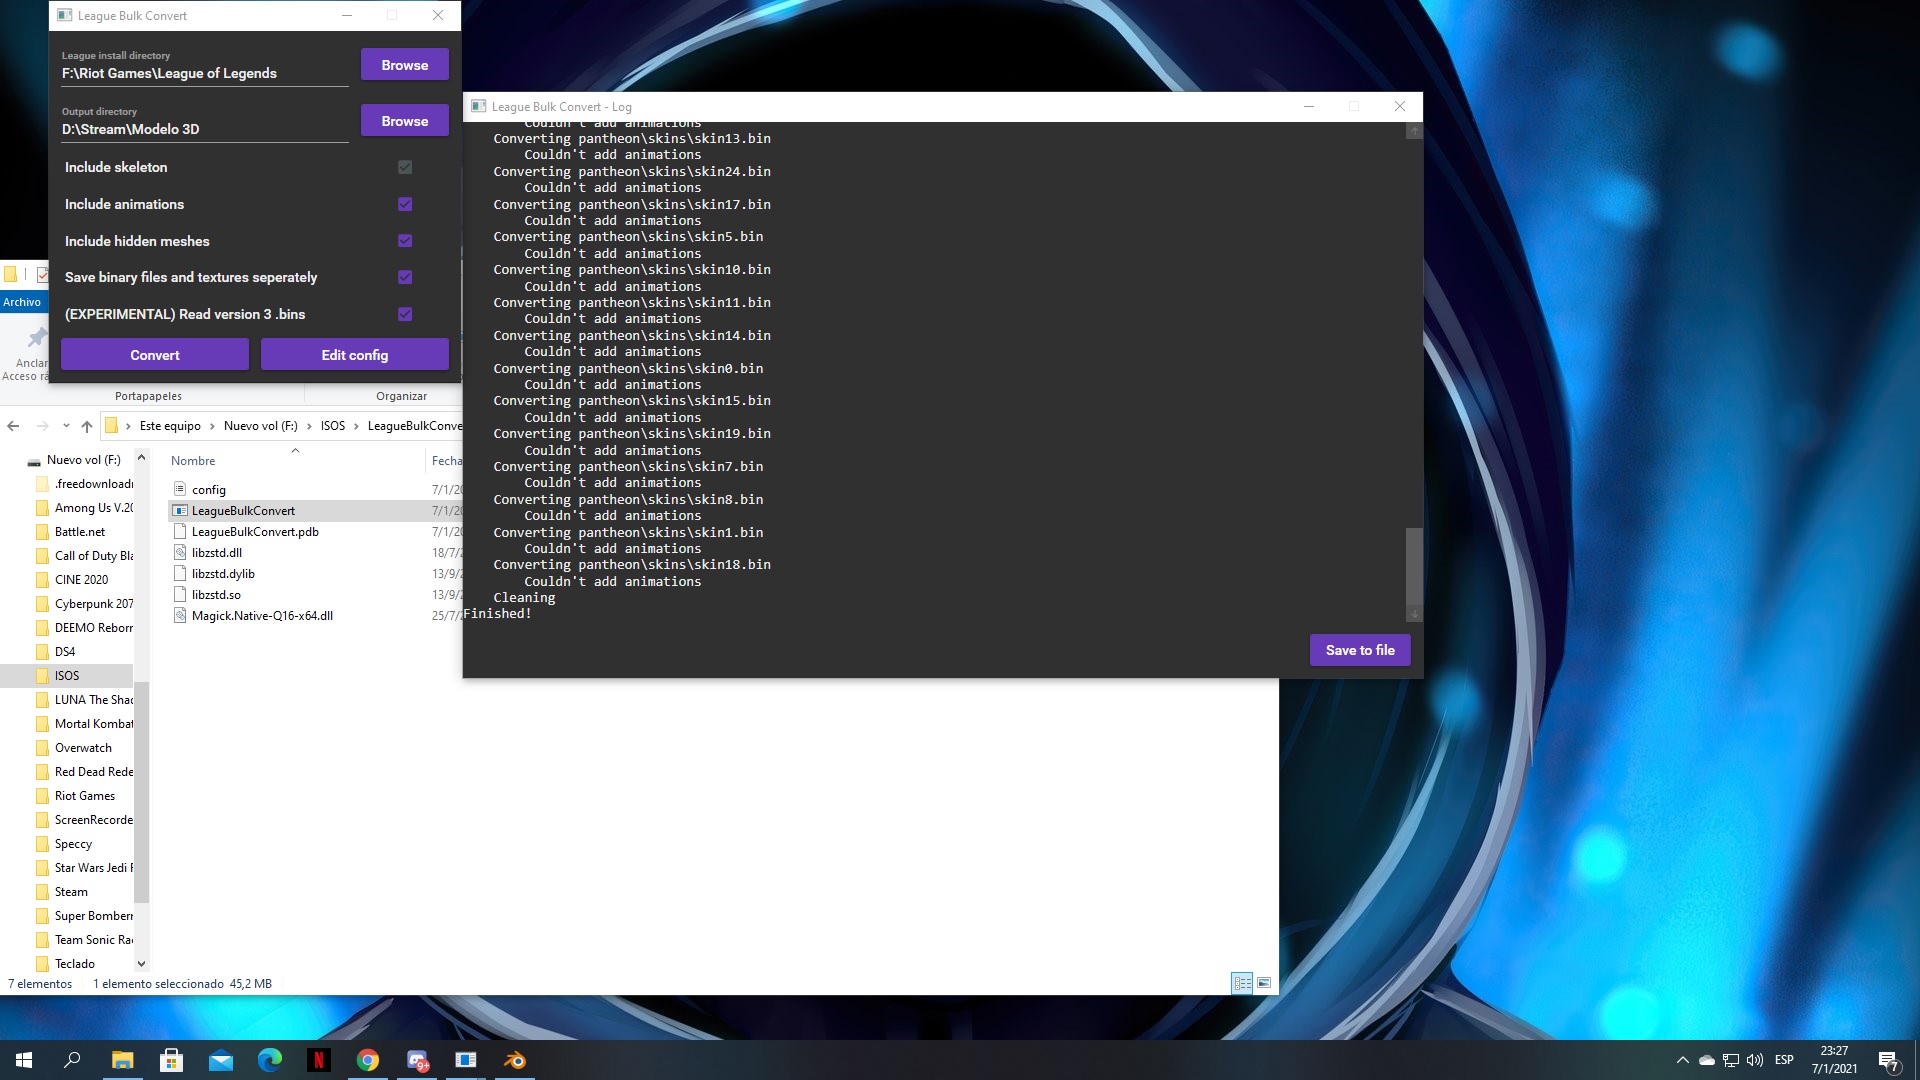Image resolution: width=1920 pixels, height=1080 pixels.
Task: Open Edit config
Action: [354, 354]
